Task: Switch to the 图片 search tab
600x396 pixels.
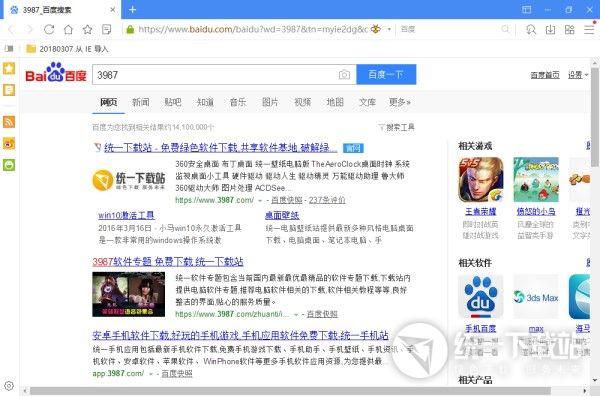Action: coord(270,102)
